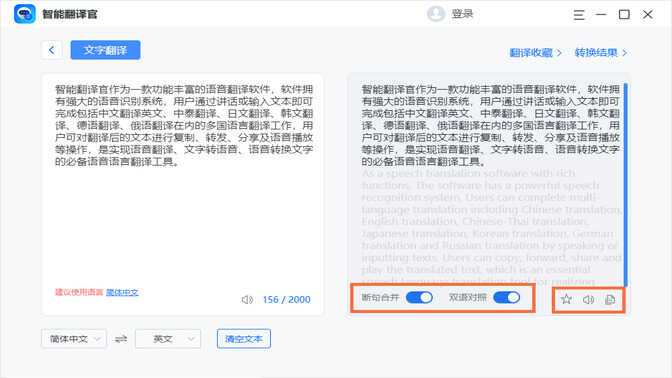The height and width of the screenshot is (378, 672).
Task: Select the 文字翻译 tab
Action: [105, 50]
